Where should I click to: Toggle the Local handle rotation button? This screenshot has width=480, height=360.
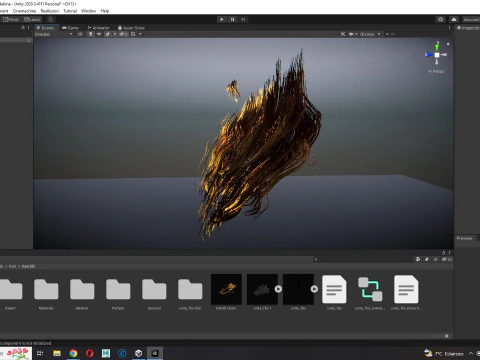pos(32,19)
